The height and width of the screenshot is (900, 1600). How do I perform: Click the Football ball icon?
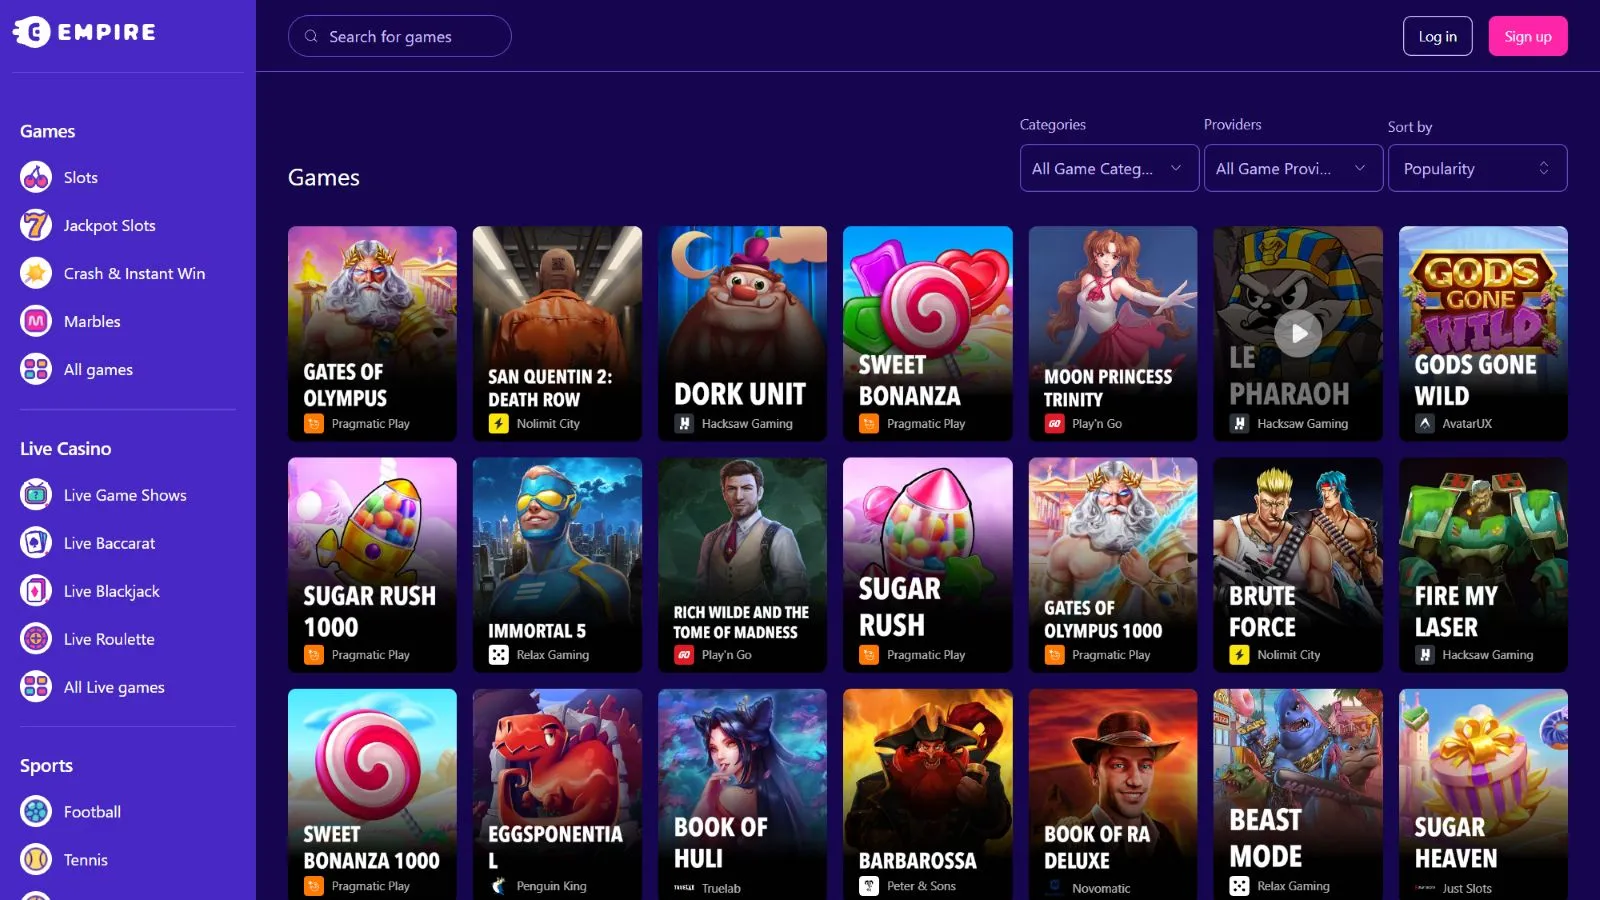tap(36, 812)
